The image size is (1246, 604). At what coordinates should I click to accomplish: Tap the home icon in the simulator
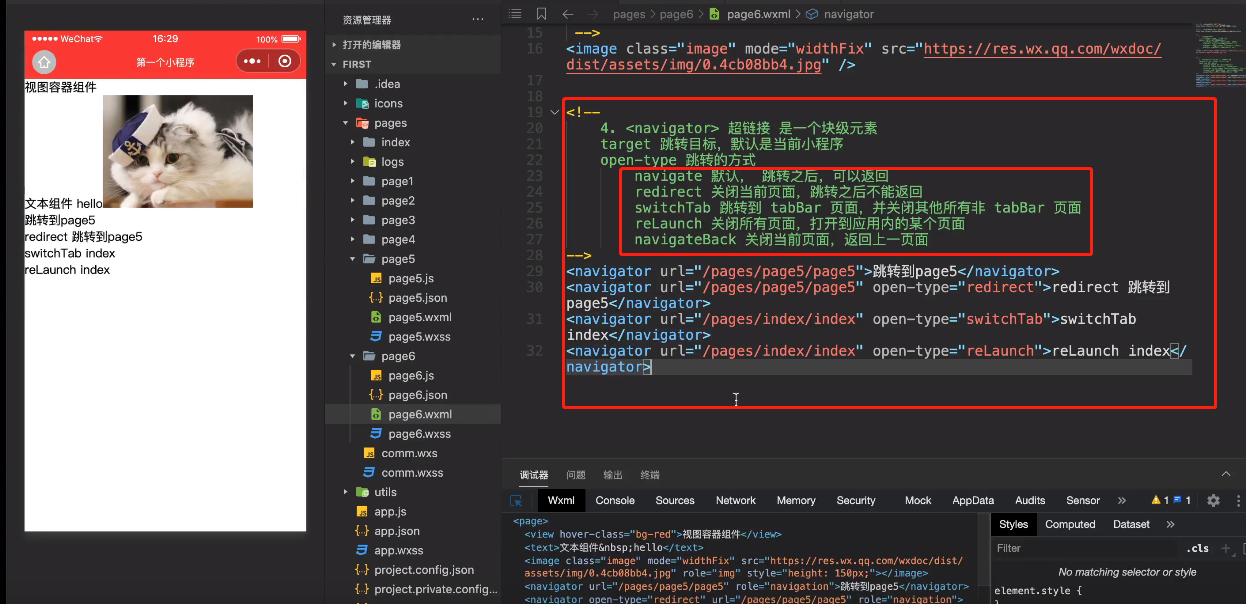(x=44, y=62)
